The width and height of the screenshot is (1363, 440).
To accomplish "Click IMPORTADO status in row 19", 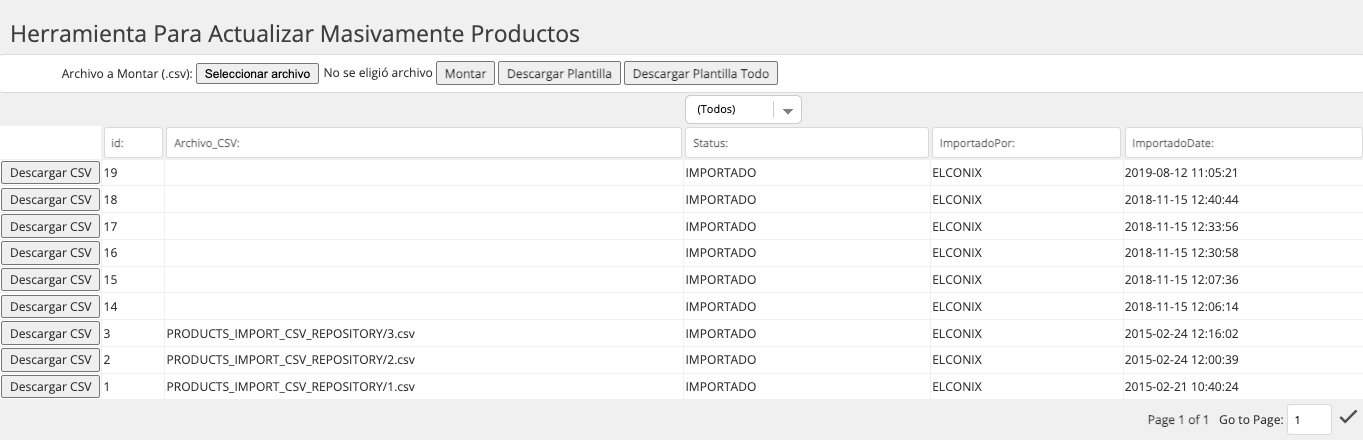I will coord(721,173).
